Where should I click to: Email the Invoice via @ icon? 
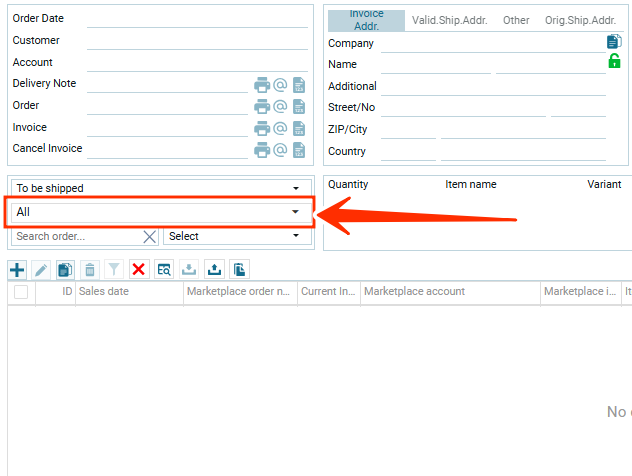tap(280, 128)
